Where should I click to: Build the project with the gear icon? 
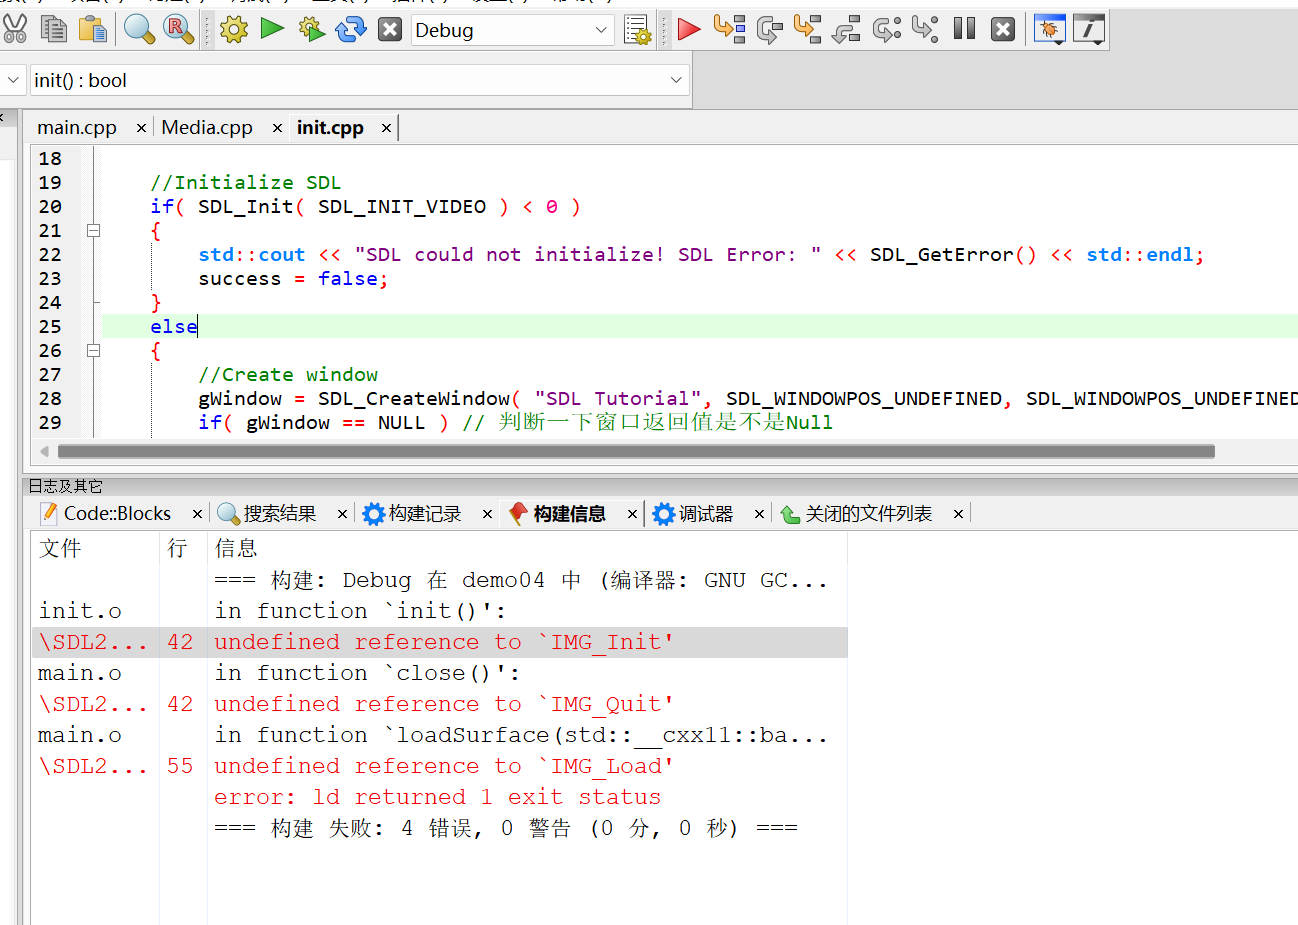234,29
